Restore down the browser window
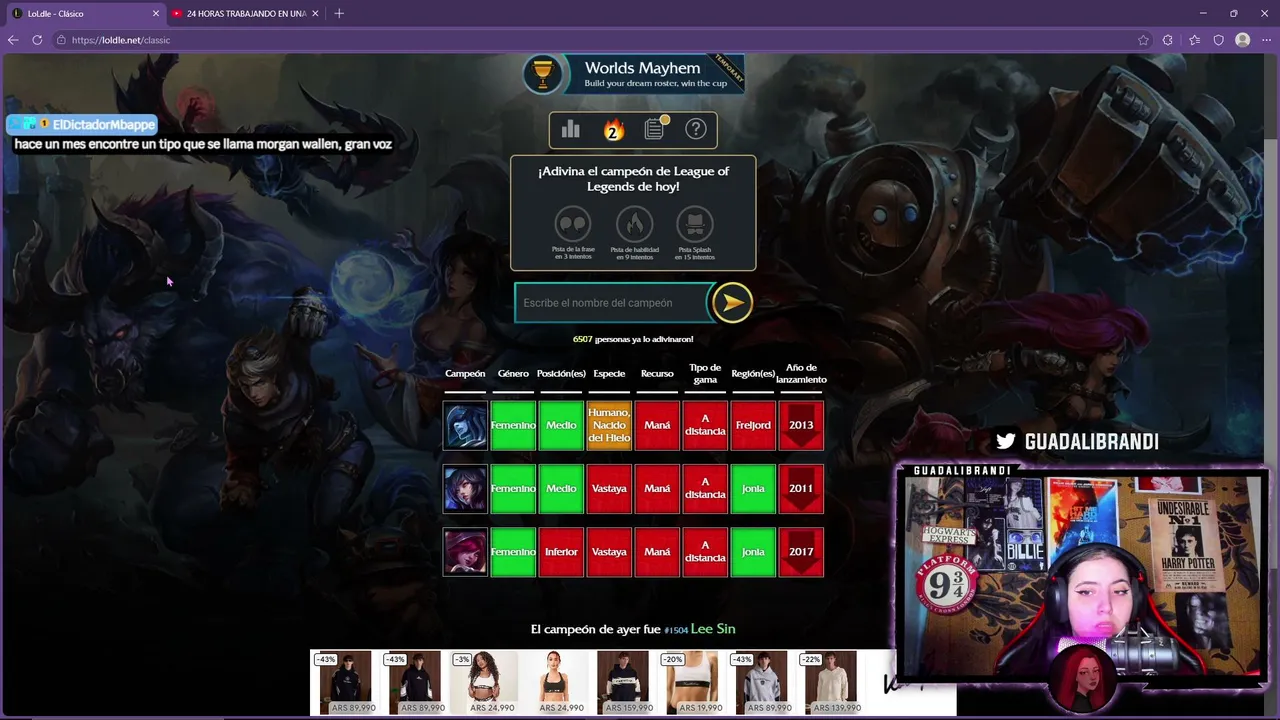The image size is (1280, 720). [x=1234, y=14]
